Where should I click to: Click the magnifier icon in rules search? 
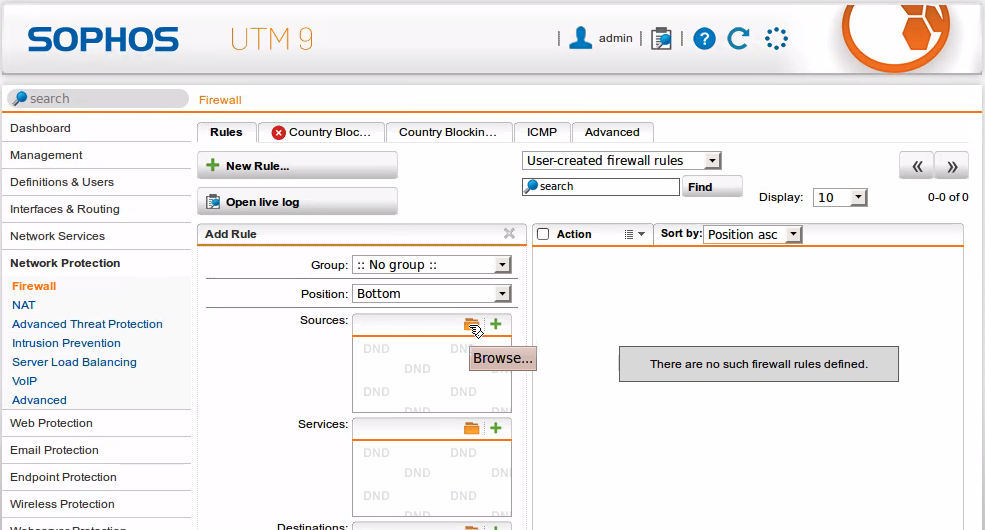[x=531, y=186]
